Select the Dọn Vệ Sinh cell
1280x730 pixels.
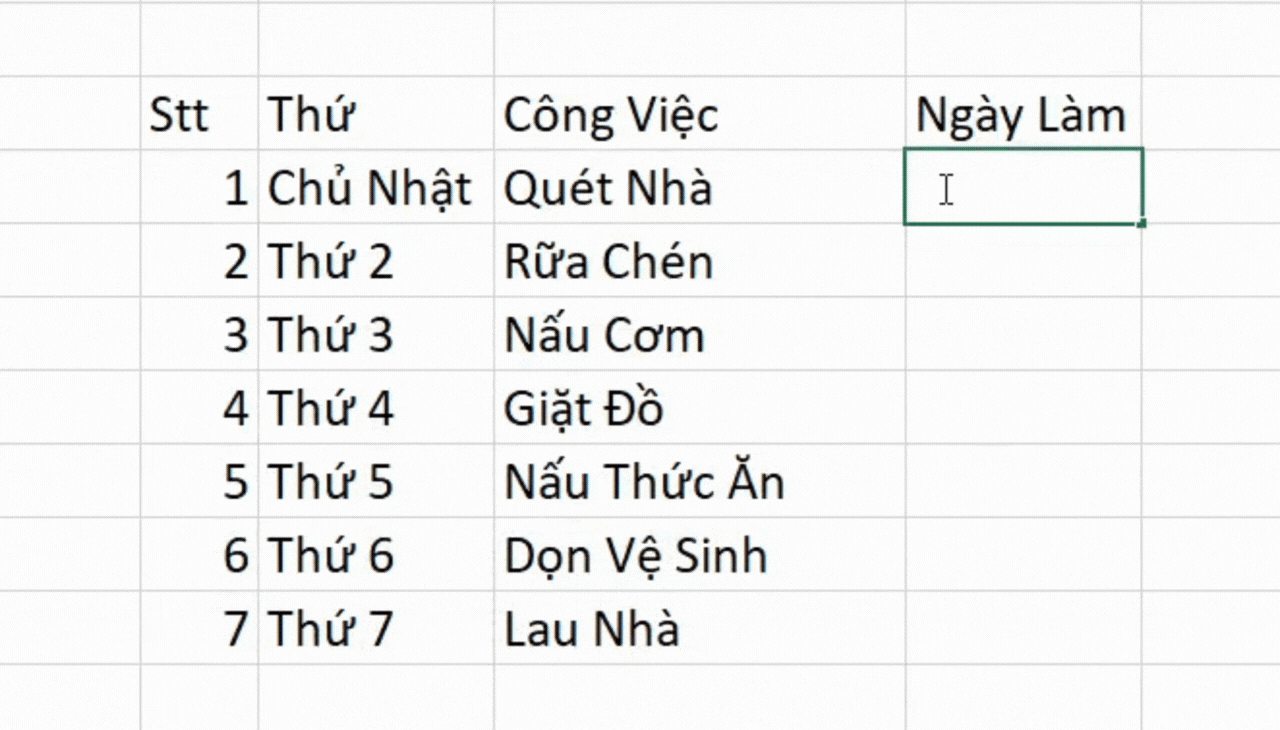pyautogui.click(x=700, y=555)
